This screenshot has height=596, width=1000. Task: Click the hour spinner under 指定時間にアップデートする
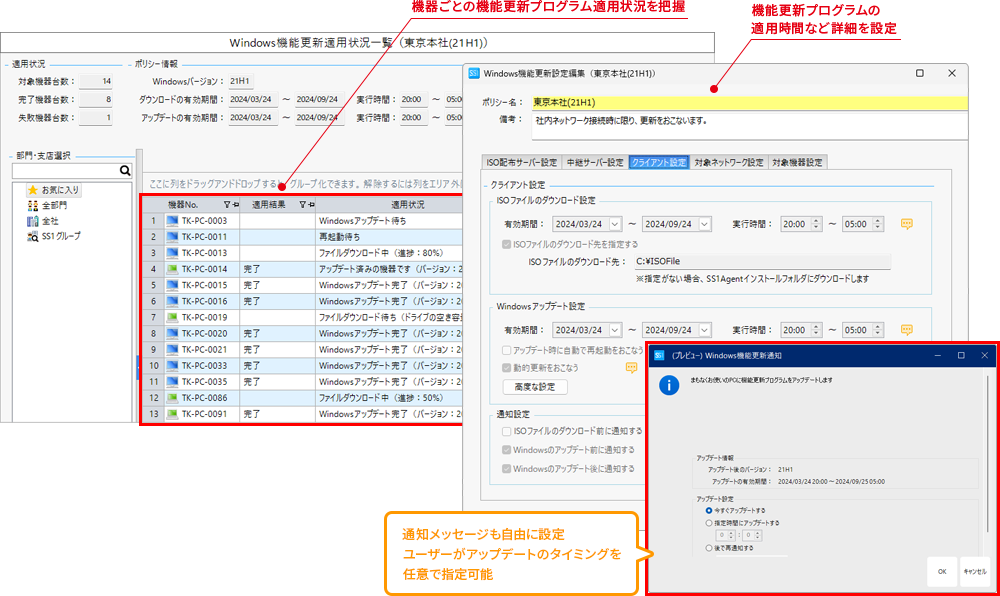(731, 535)
